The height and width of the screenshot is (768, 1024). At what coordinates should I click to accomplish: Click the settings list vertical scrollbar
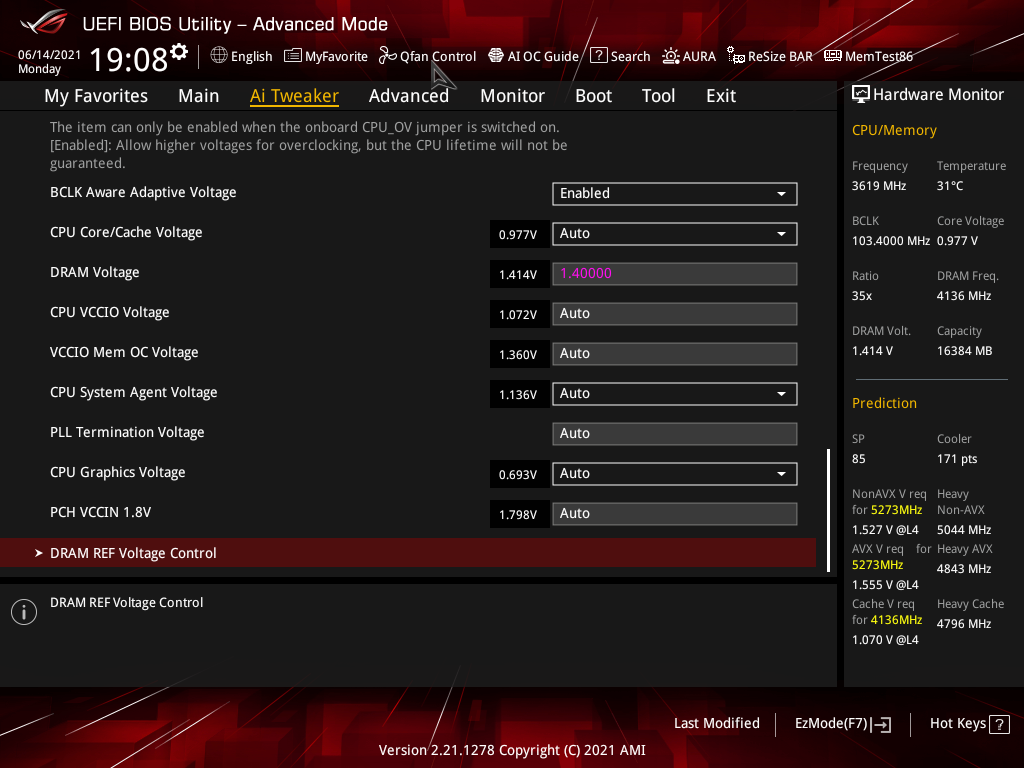click(828, 510)
